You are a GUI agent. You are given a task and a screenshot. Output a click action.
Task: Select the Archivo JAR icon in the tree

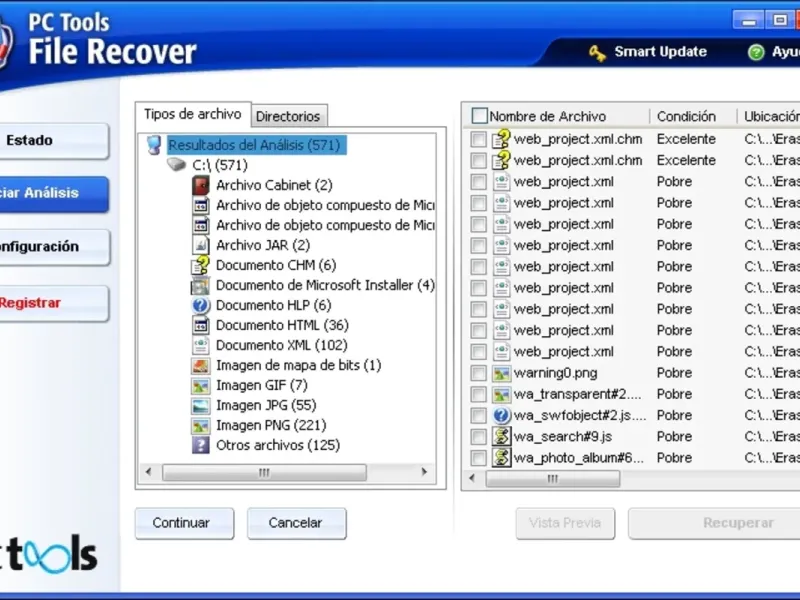201,245
